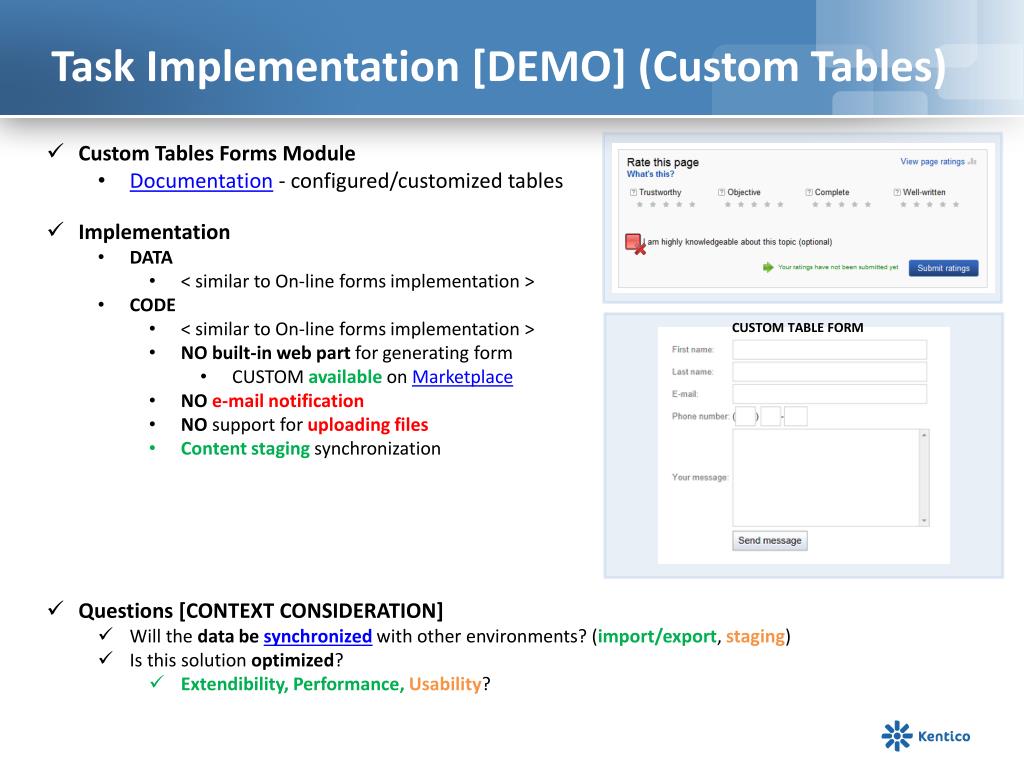
Task: Click Extendibility, Performance, Usability text
Action: pyautogui.click(x=336, y=684)
